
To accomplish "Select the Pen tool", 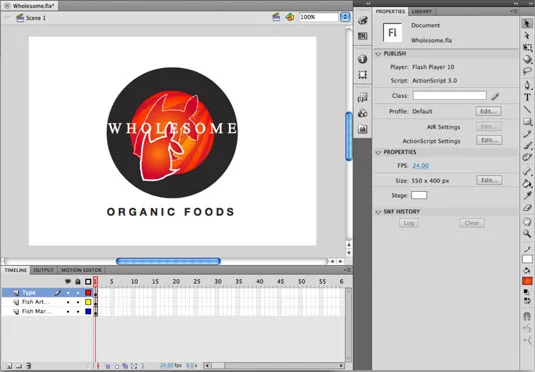I will pyautogui.click(x=527, y=85).
